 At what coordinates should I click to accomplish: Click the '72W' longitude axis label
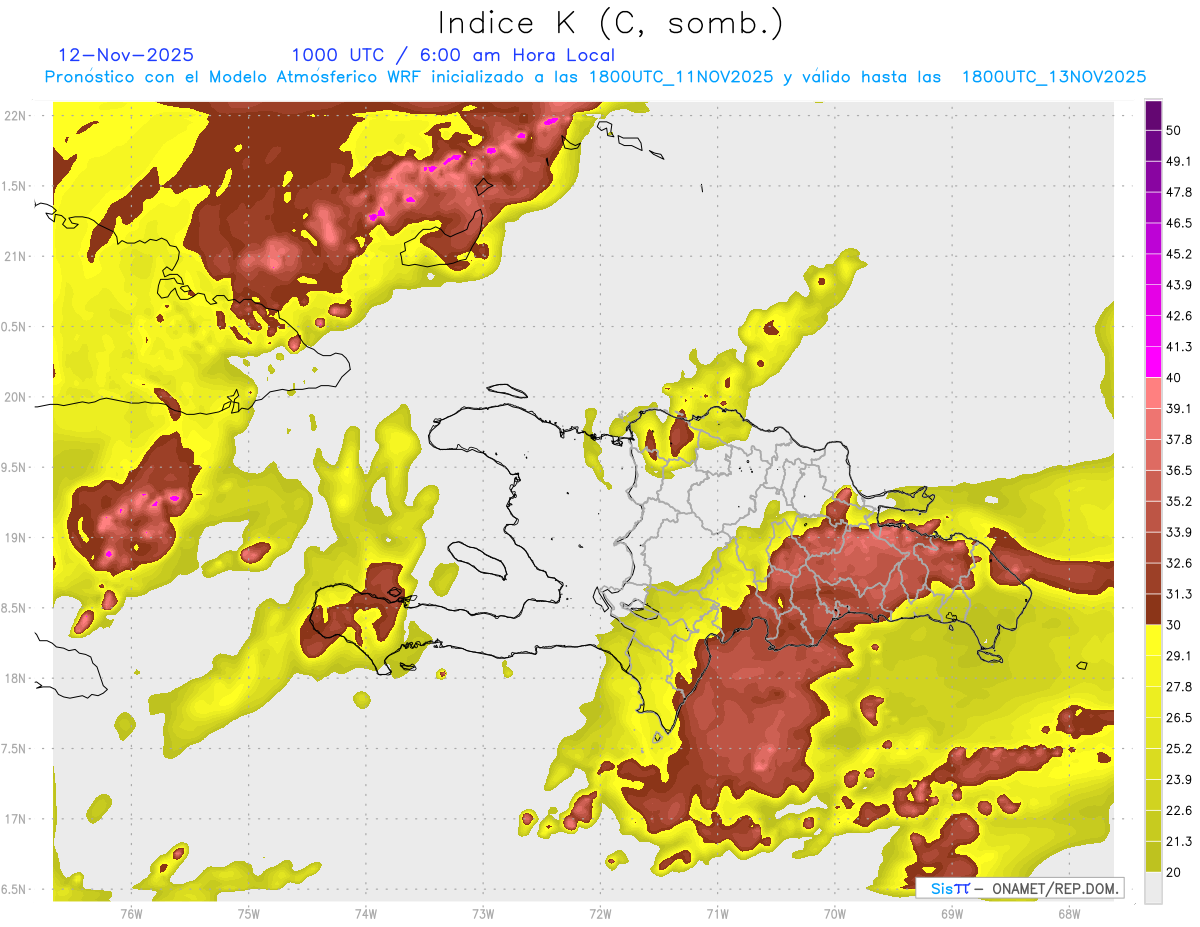coord(600,914)
